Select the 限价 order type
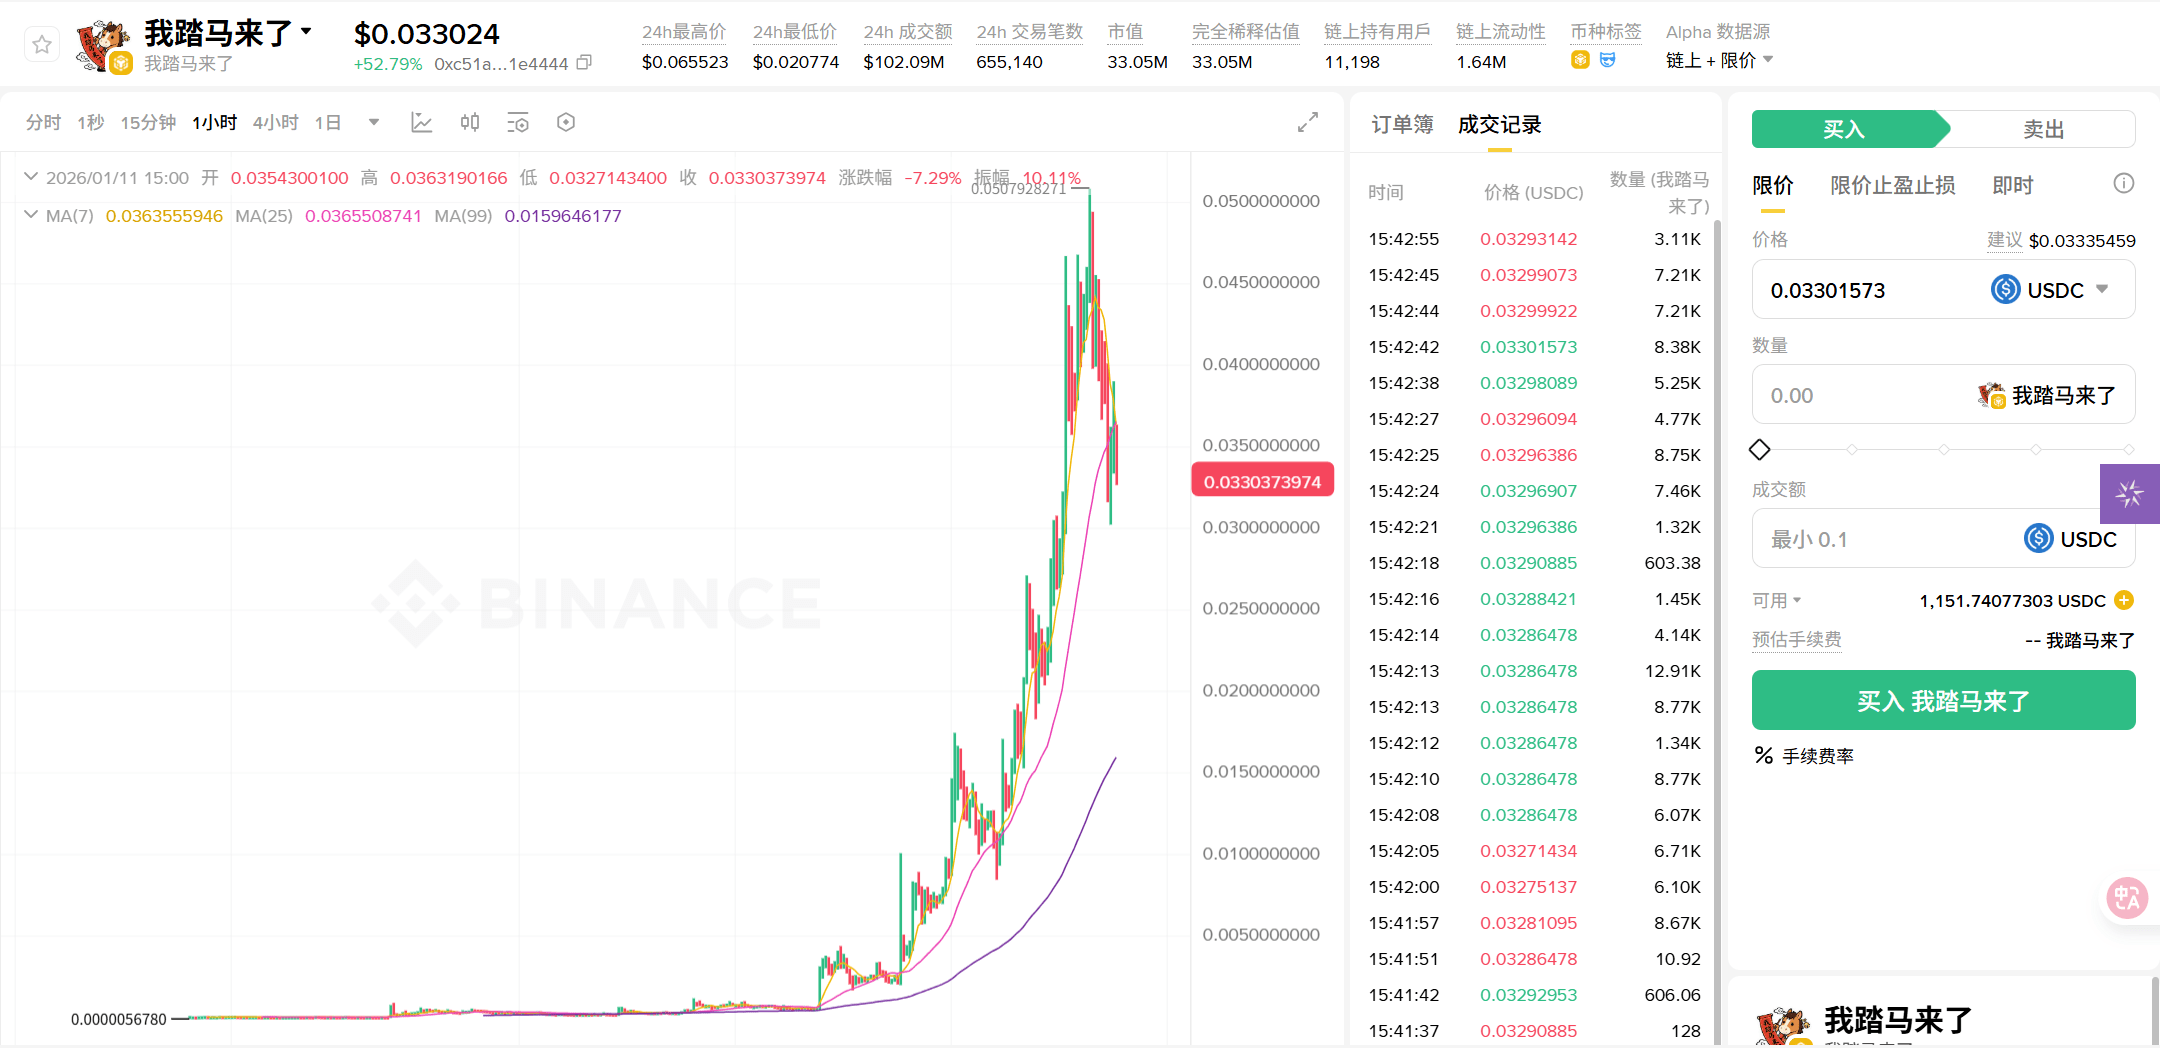This screenshot has height=1048, width=2160. [1773, 185]
